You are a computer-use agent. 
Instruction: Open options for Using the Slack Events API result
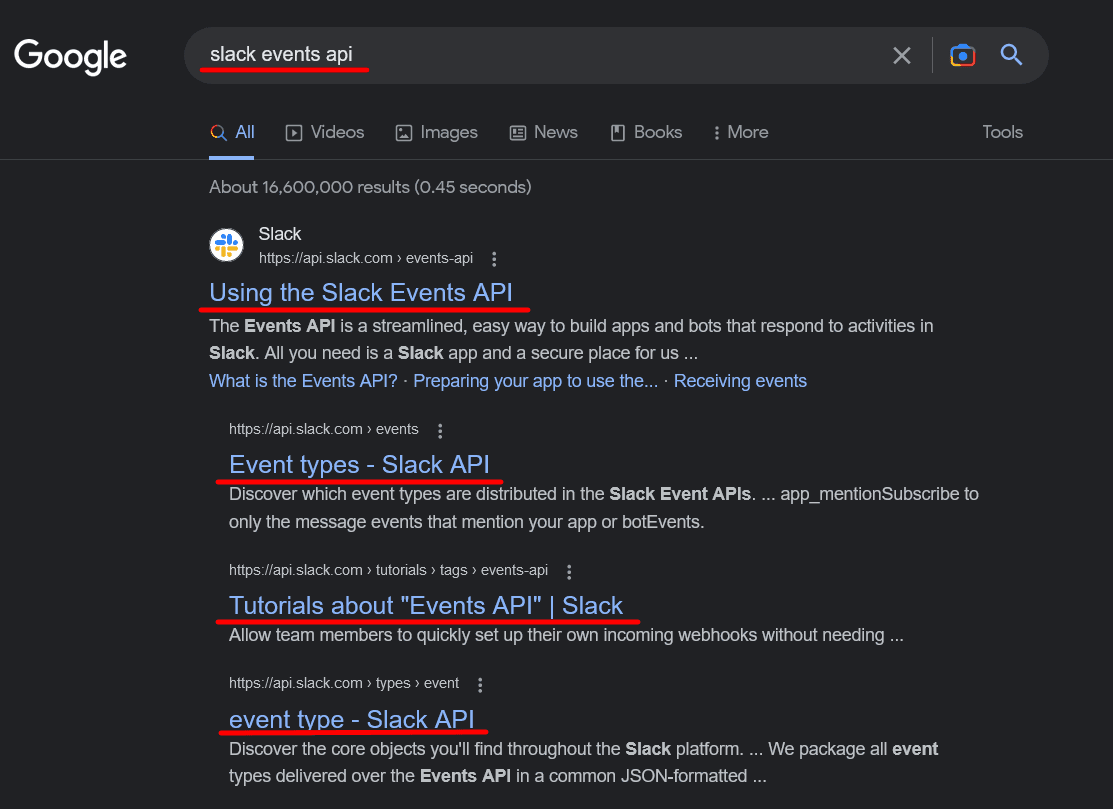[494, 258]
